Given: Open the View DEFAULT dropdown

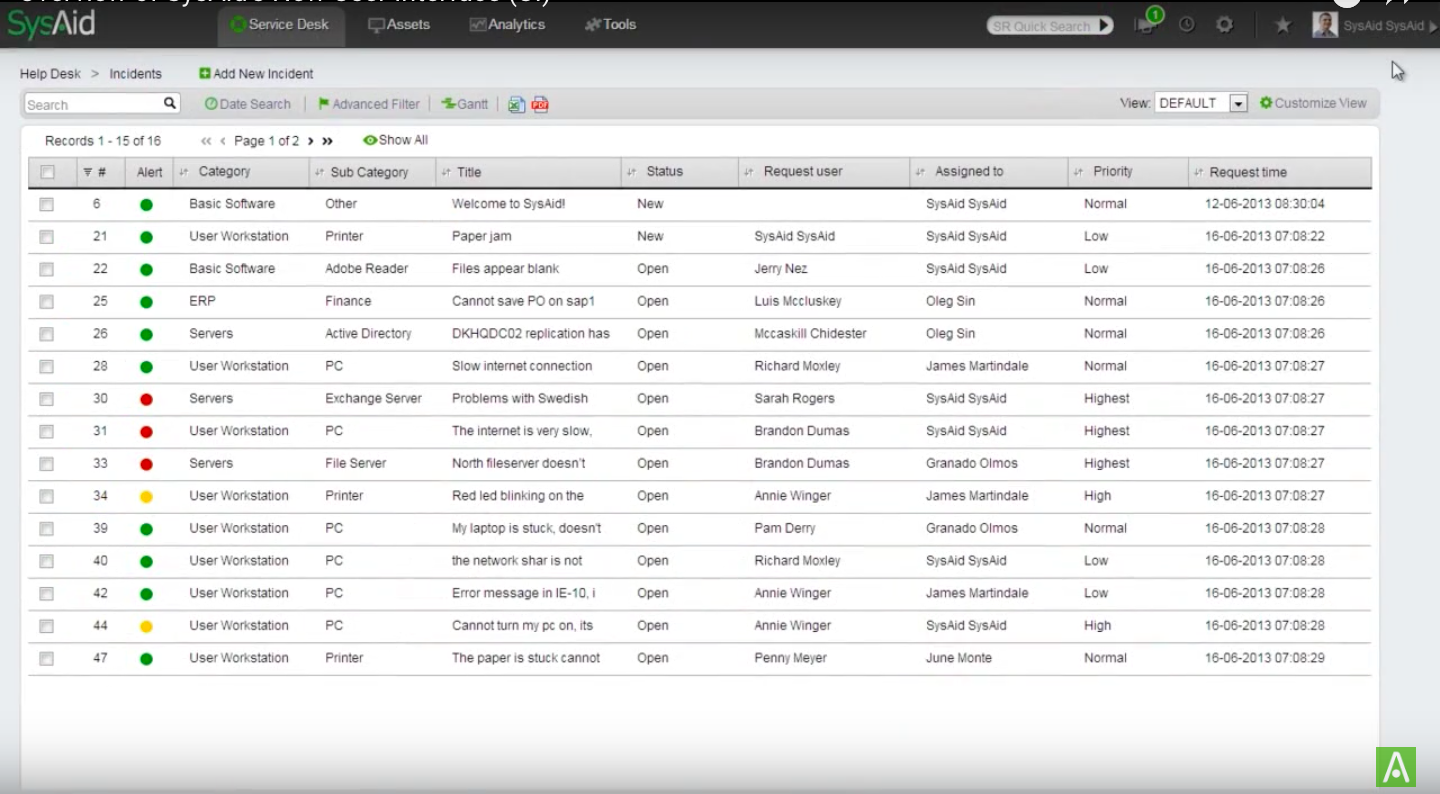Looking at the screenshot, I should coord(1238,102).
